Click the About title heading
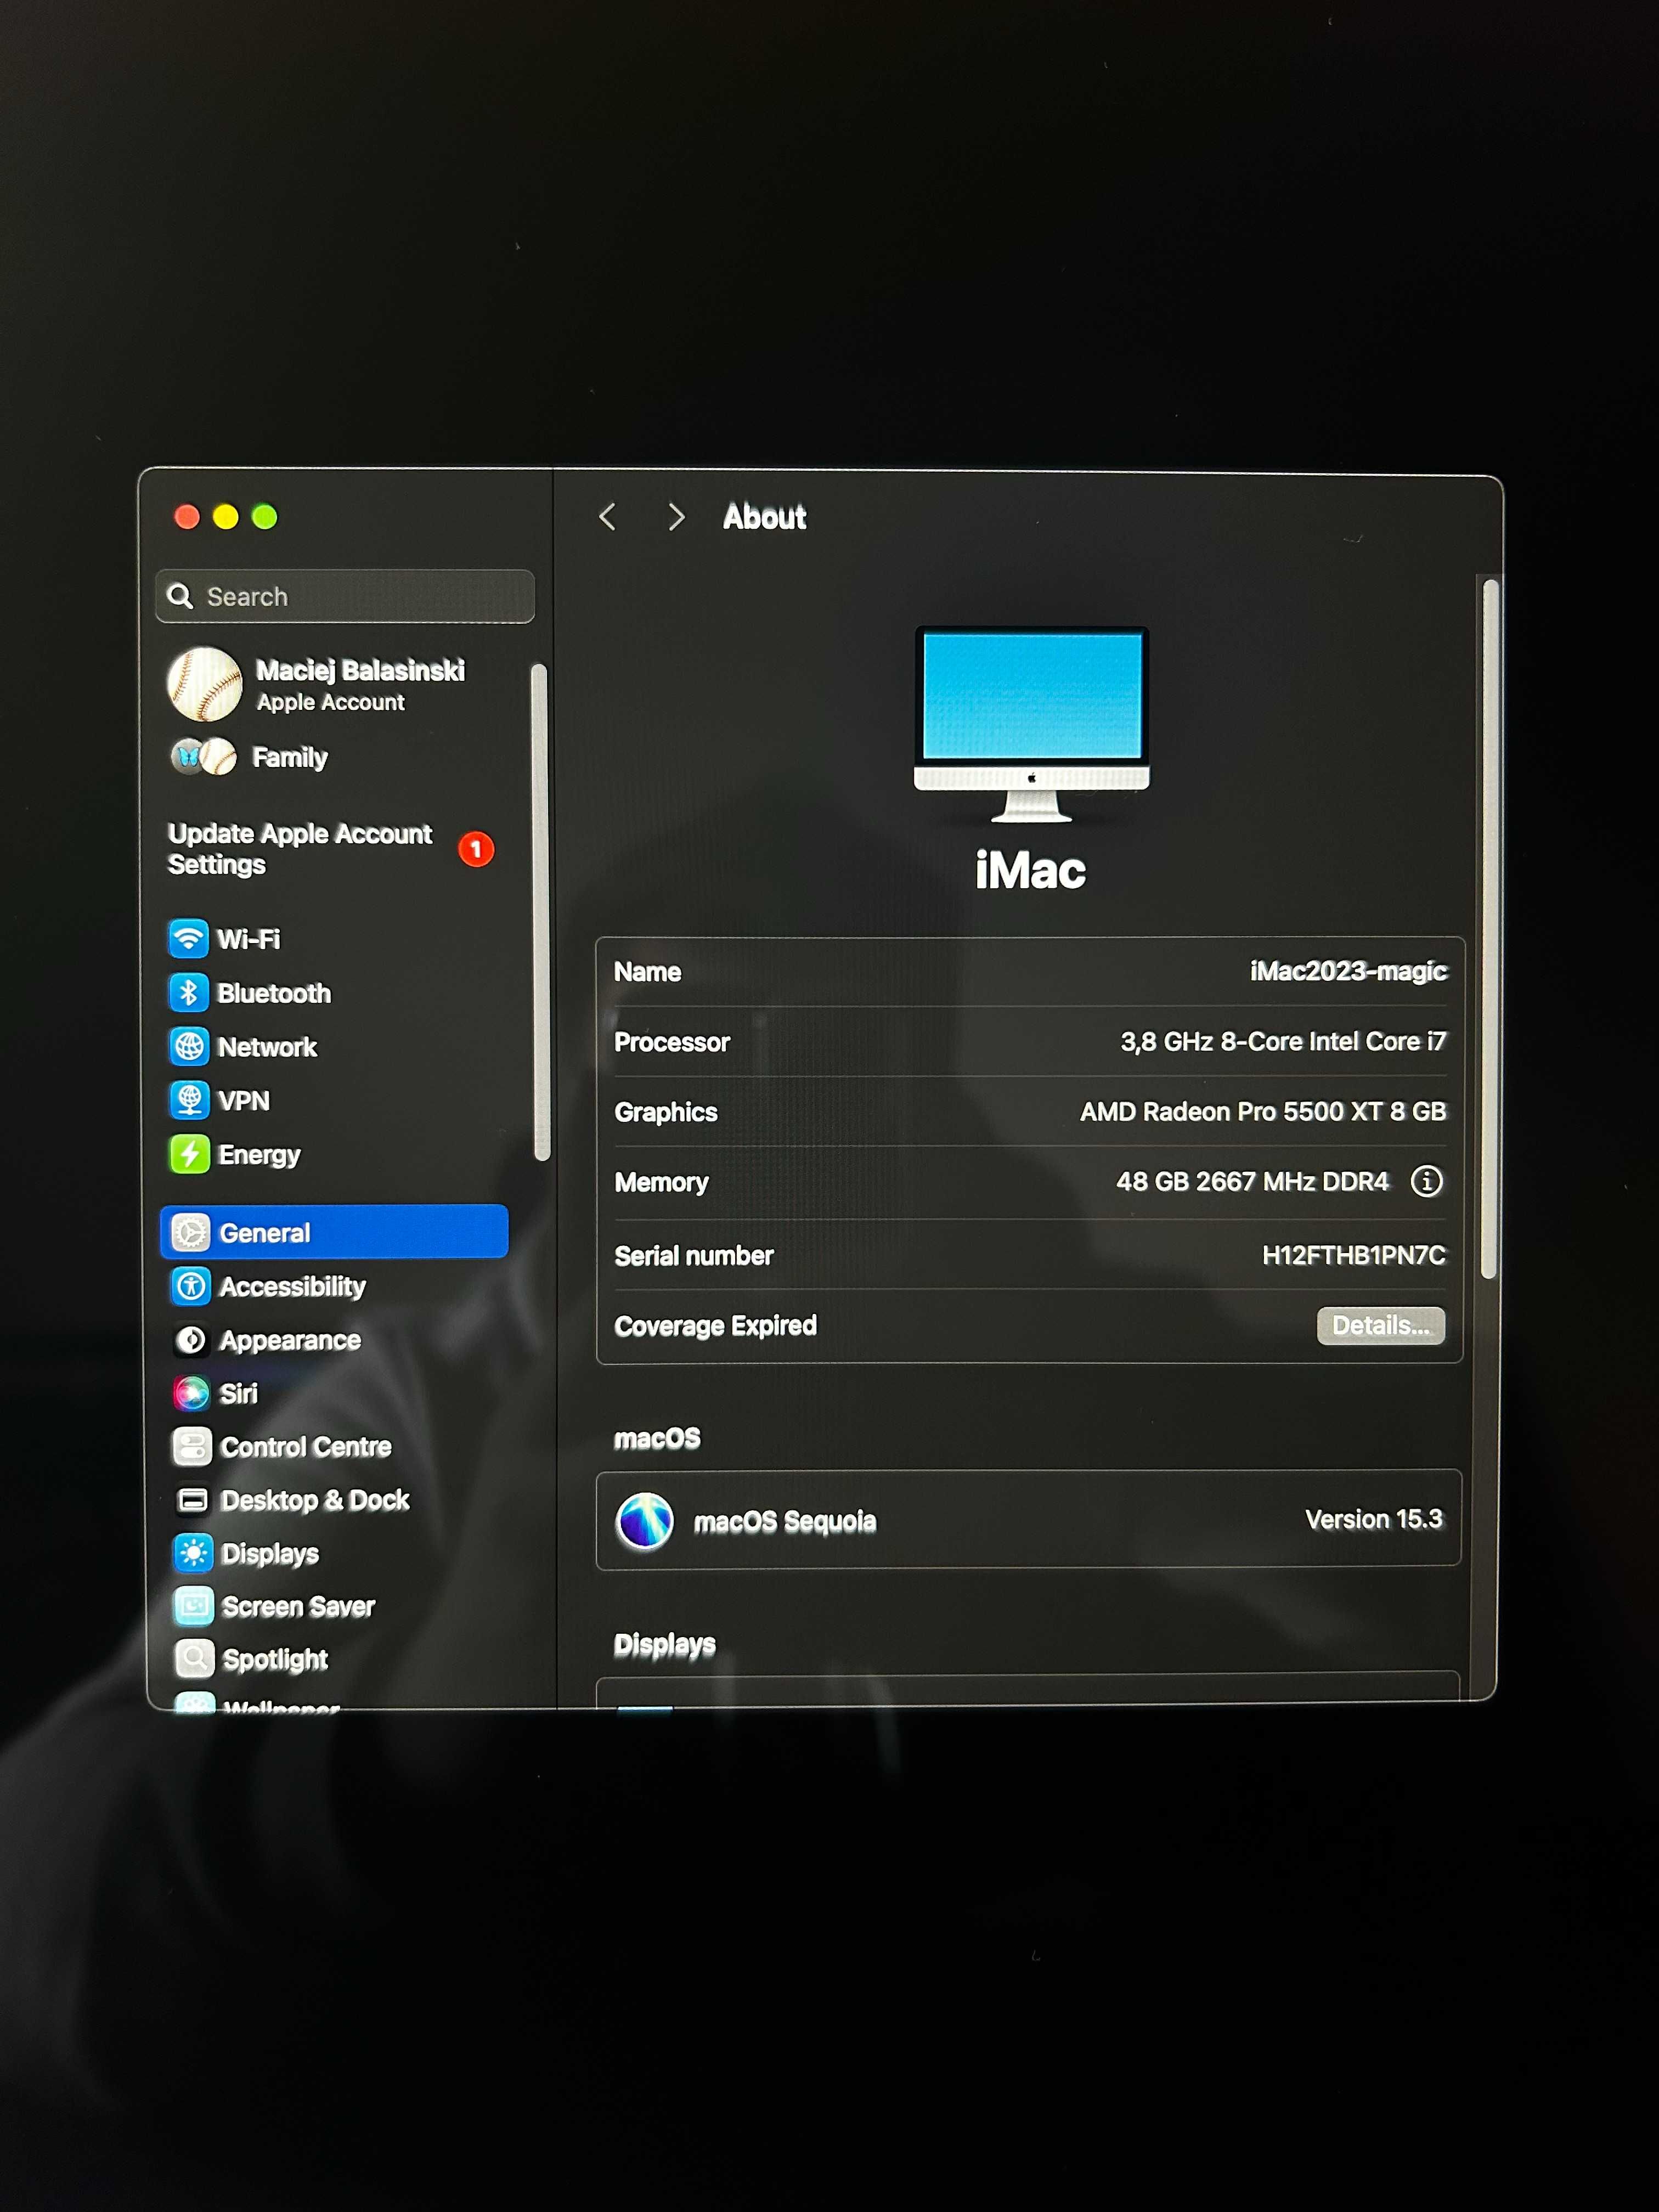 [x=764, y=517]
